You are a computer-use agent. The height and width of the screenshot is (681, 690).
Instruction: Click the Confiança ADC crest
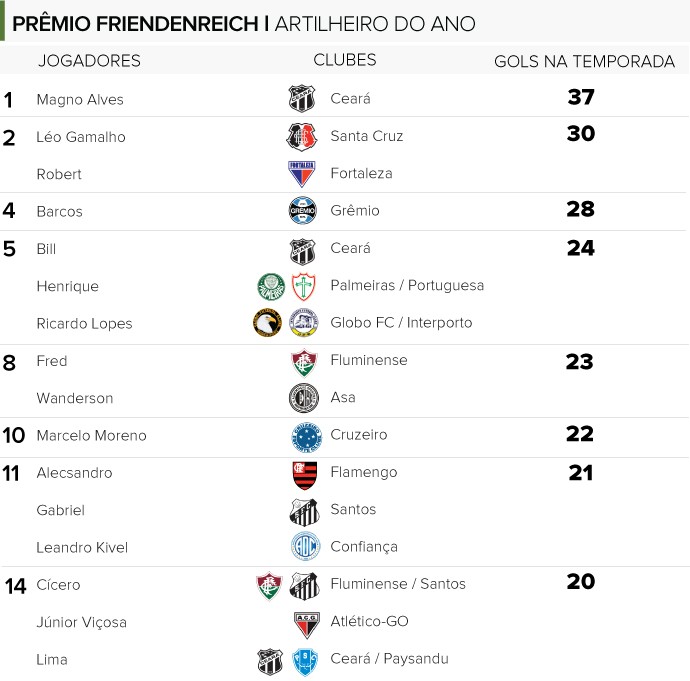305,546
